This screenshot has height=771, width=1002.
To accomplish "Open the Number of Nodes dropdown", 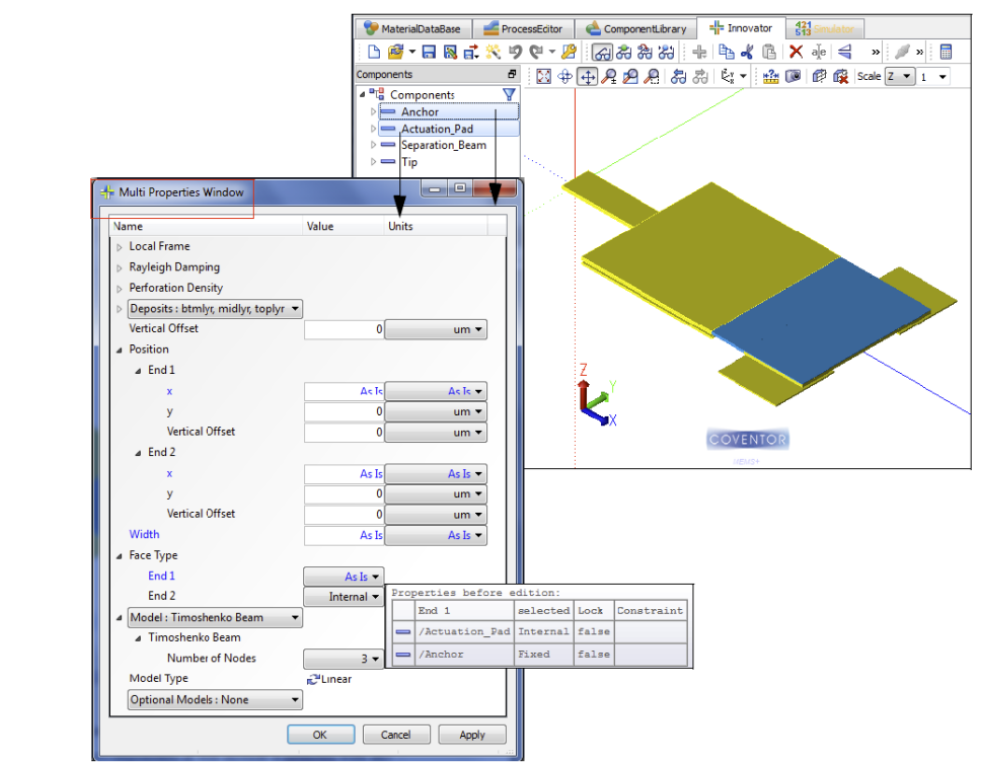I will tap(343, 659).
